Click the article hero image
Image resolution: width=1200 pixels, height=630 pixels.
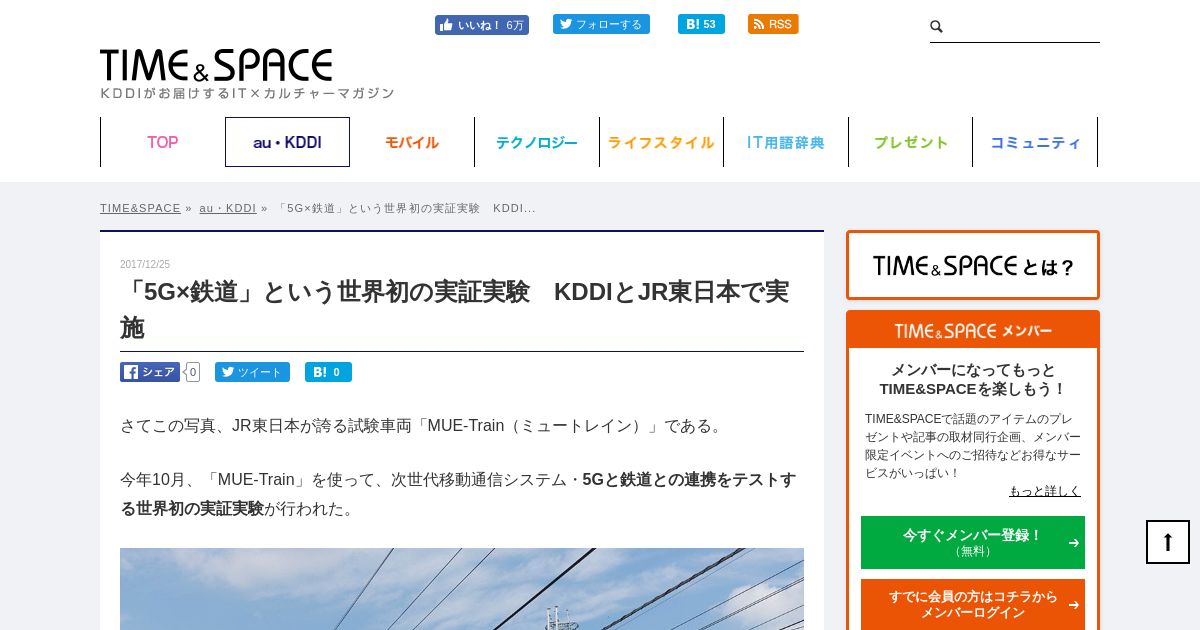[462, 589]
